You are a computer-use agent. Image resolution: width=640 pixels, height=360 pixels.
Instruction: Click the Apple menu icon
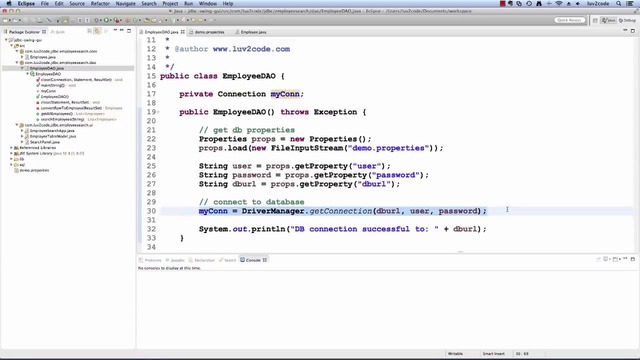pyautogui.click(x=8, y=3)
